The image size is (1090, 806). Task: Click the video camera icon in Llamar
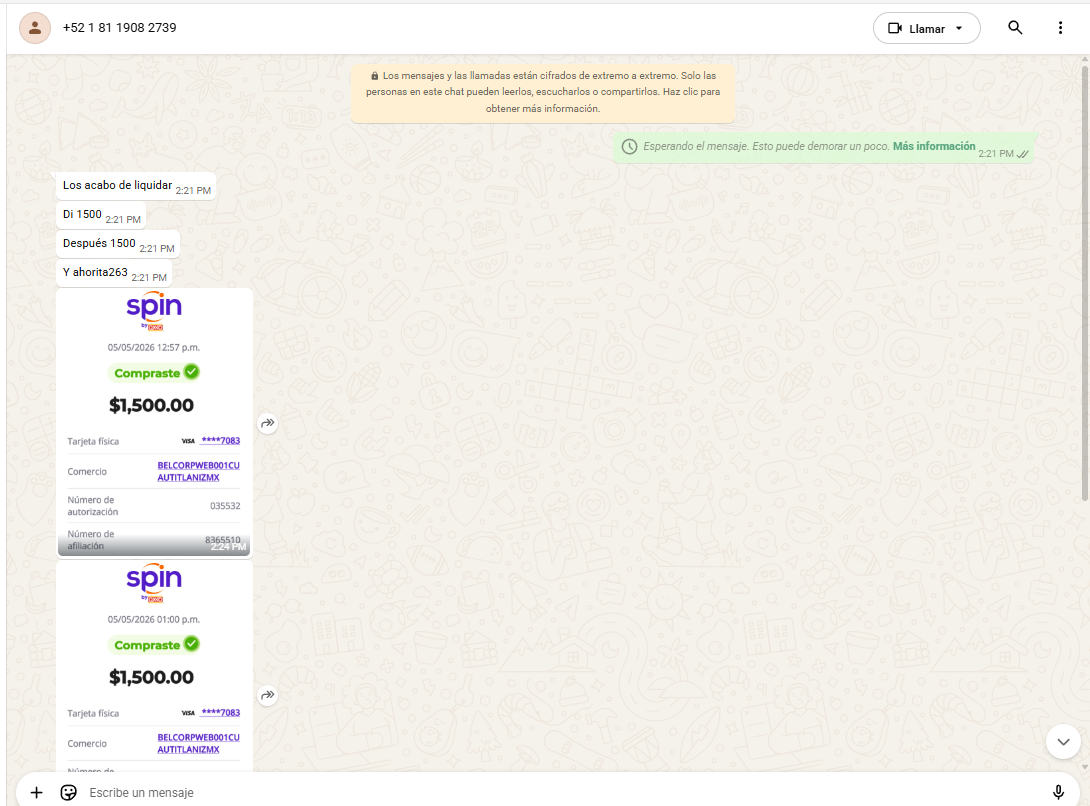(x=895, y=29)
